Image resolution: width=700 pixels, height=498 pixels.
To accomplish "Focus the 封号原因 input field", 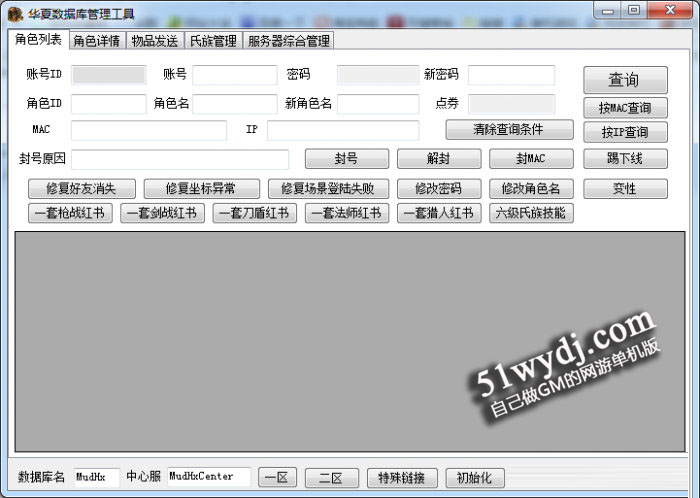I will click(x=180, y=159).
